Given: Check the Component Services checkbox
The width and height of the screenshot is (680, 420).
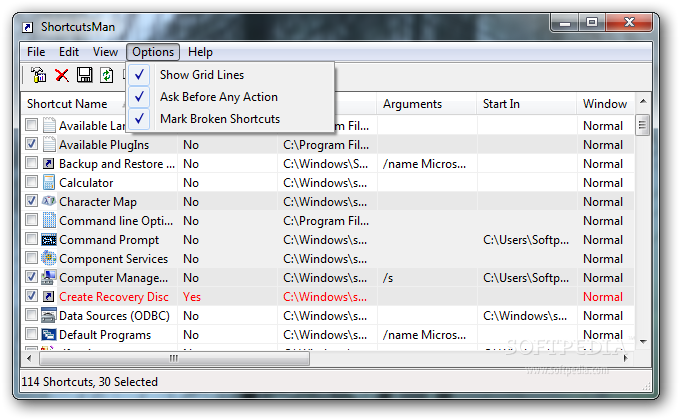Looking at the screenshot, I should 31,258.
